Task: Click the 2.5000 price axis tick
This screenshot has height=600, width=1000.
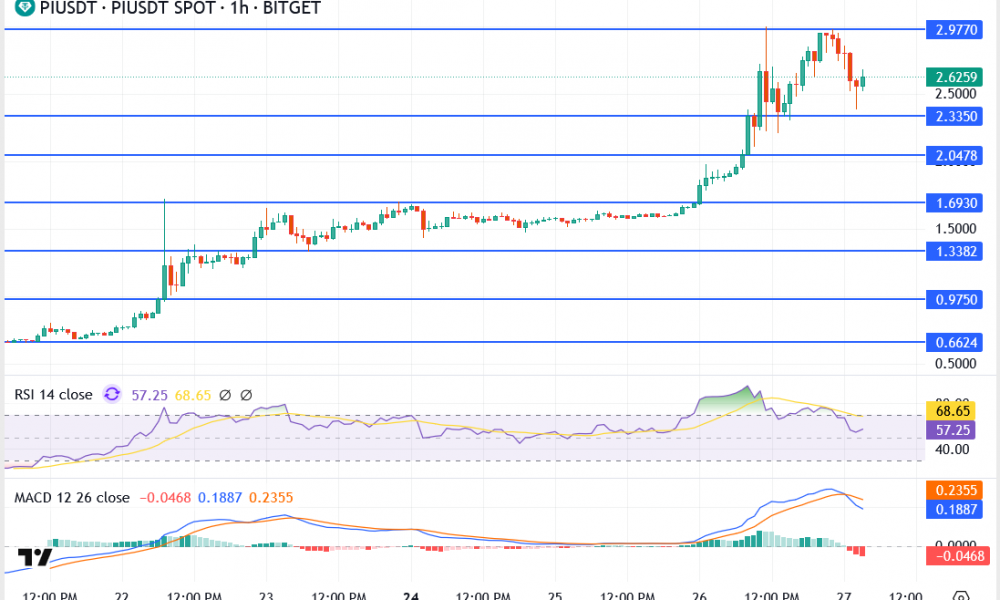Action: [x=955, y=94]
